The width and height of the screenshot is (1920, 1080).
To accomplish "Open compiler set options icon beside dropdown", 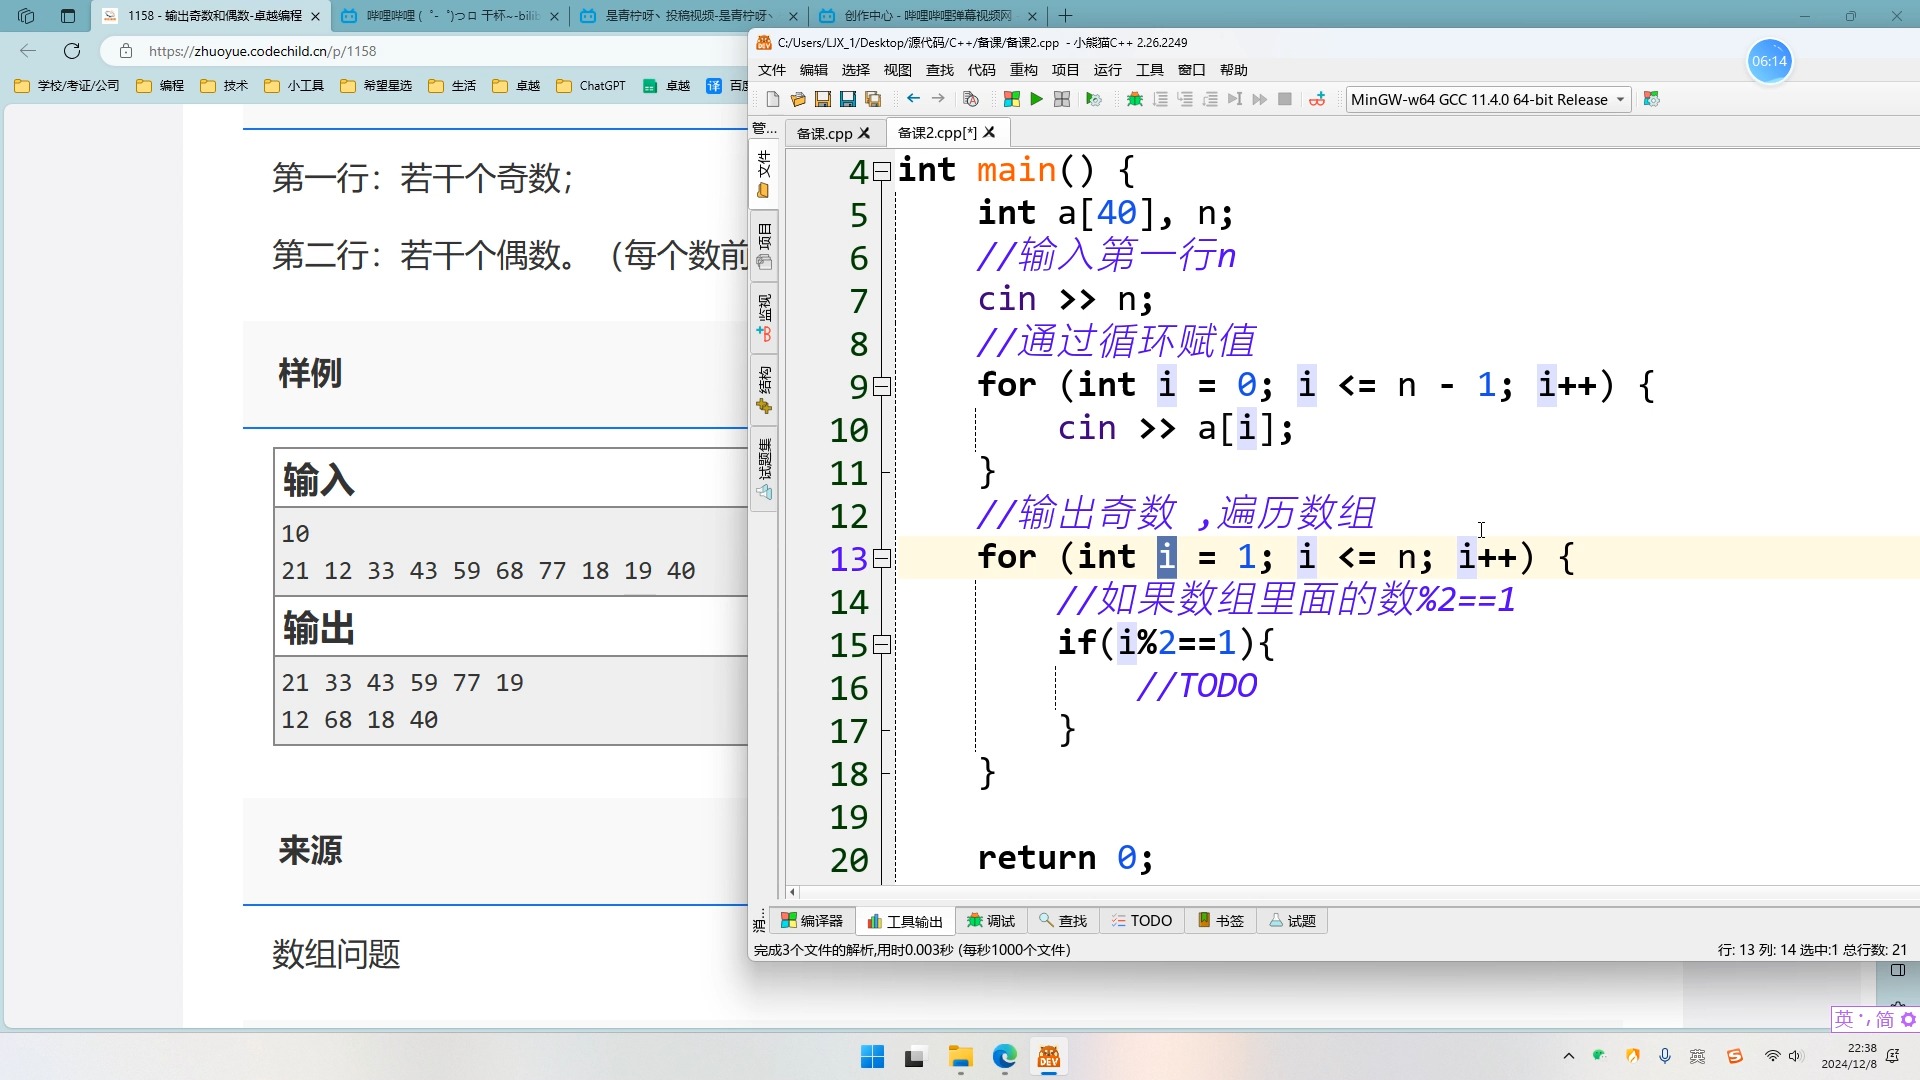I will tap(1651, 99).
